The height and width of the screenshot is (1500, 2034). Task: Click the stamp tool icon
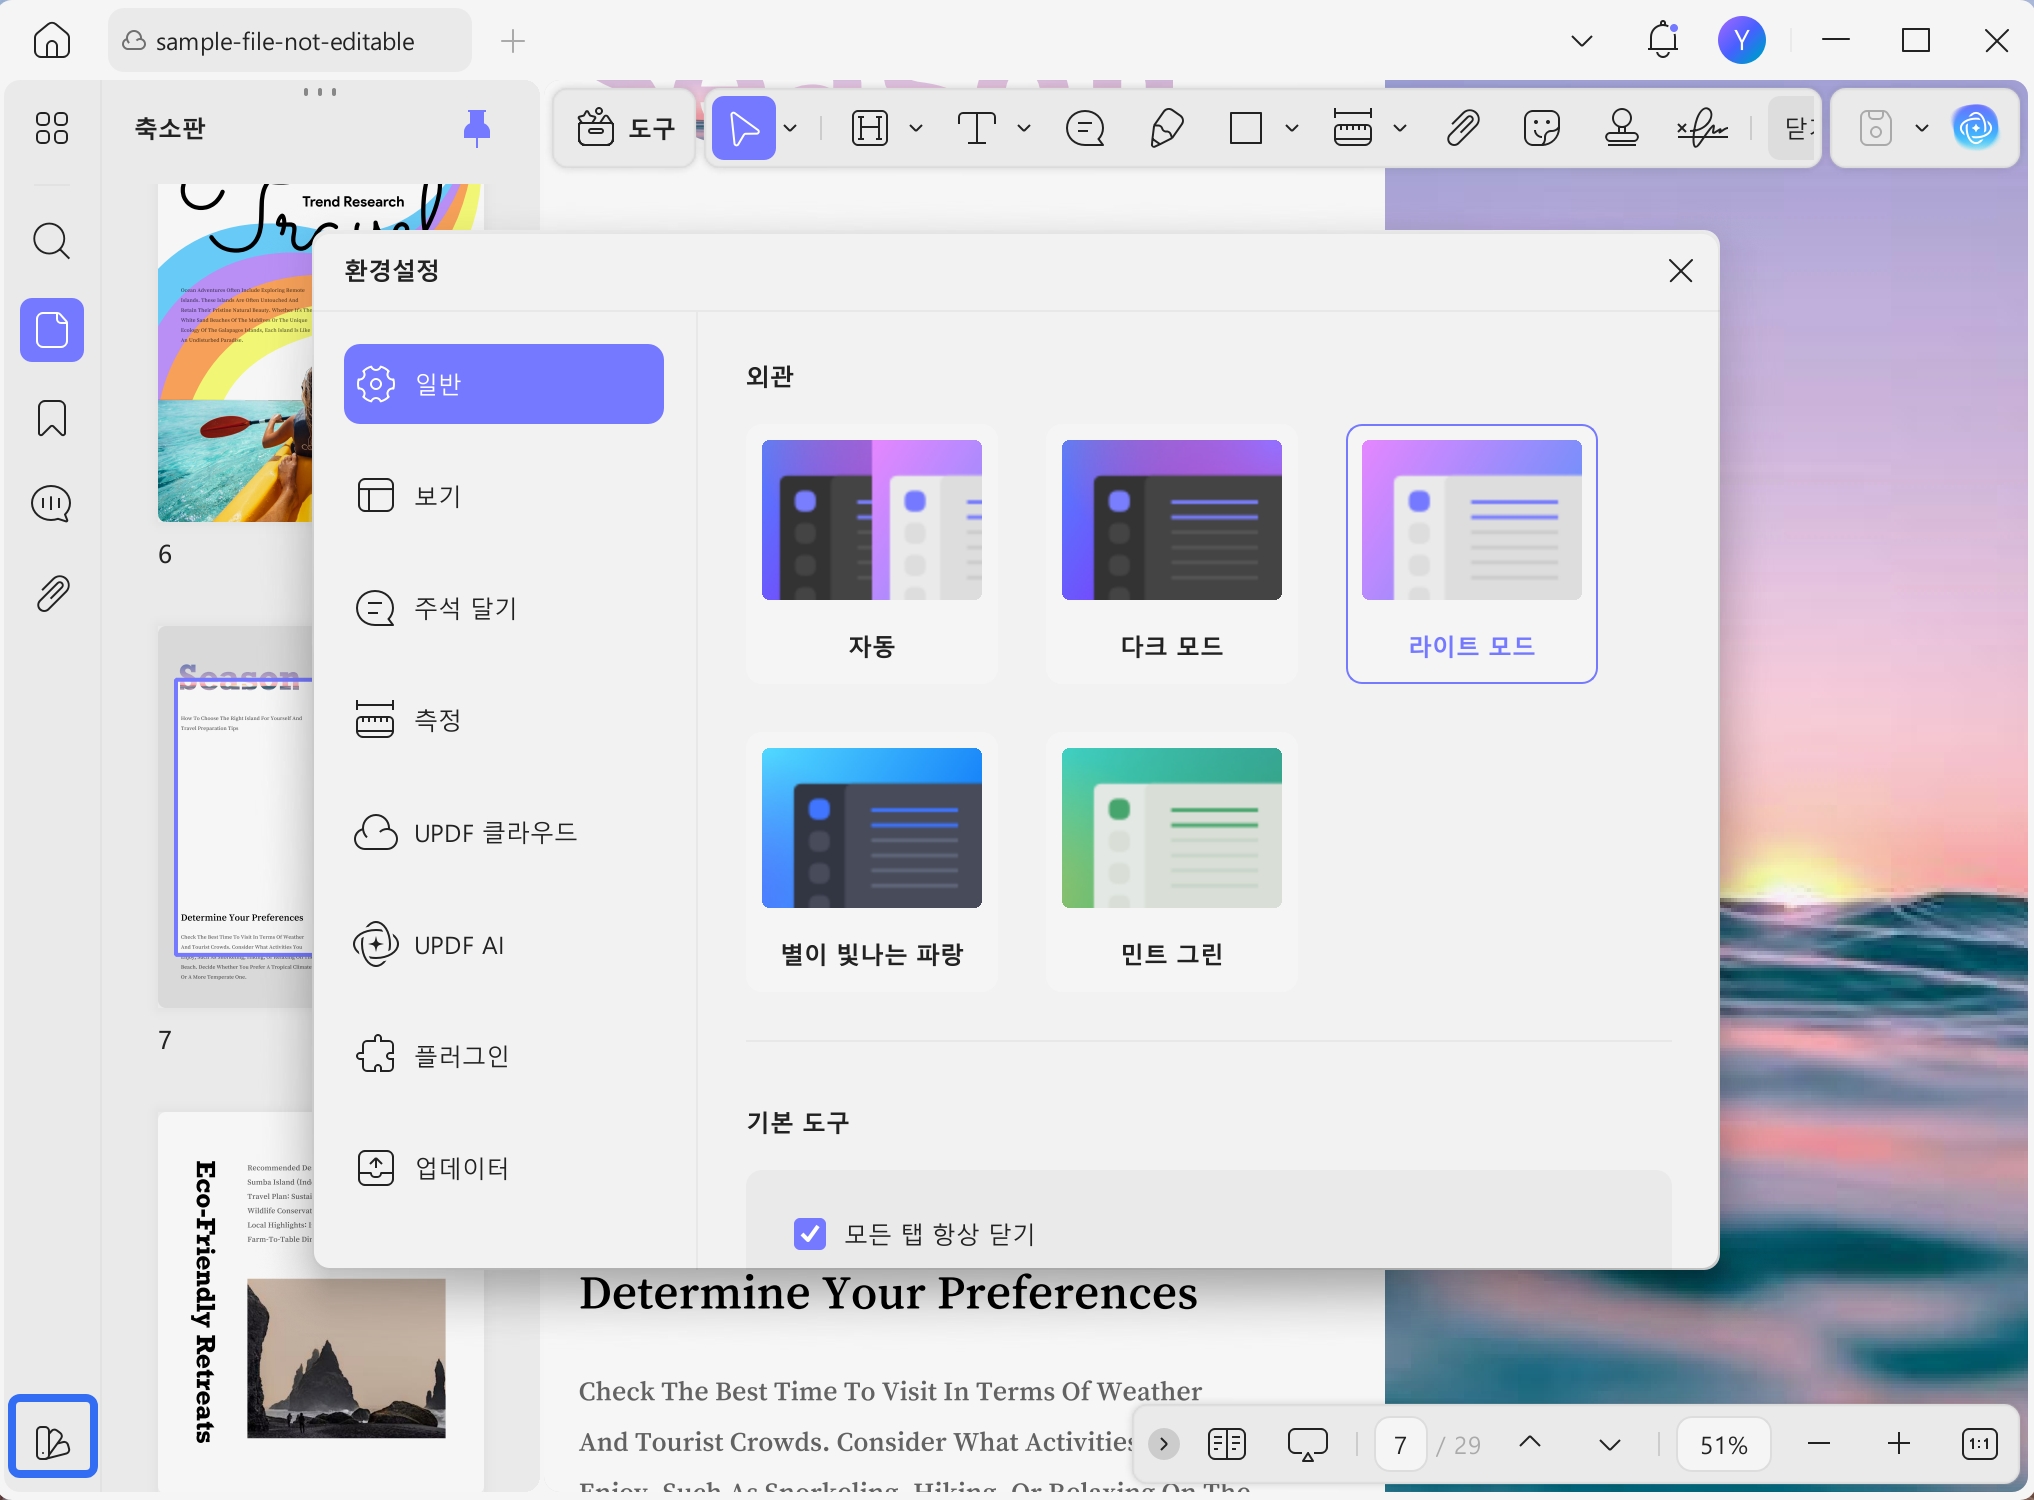click(1621, 128)
